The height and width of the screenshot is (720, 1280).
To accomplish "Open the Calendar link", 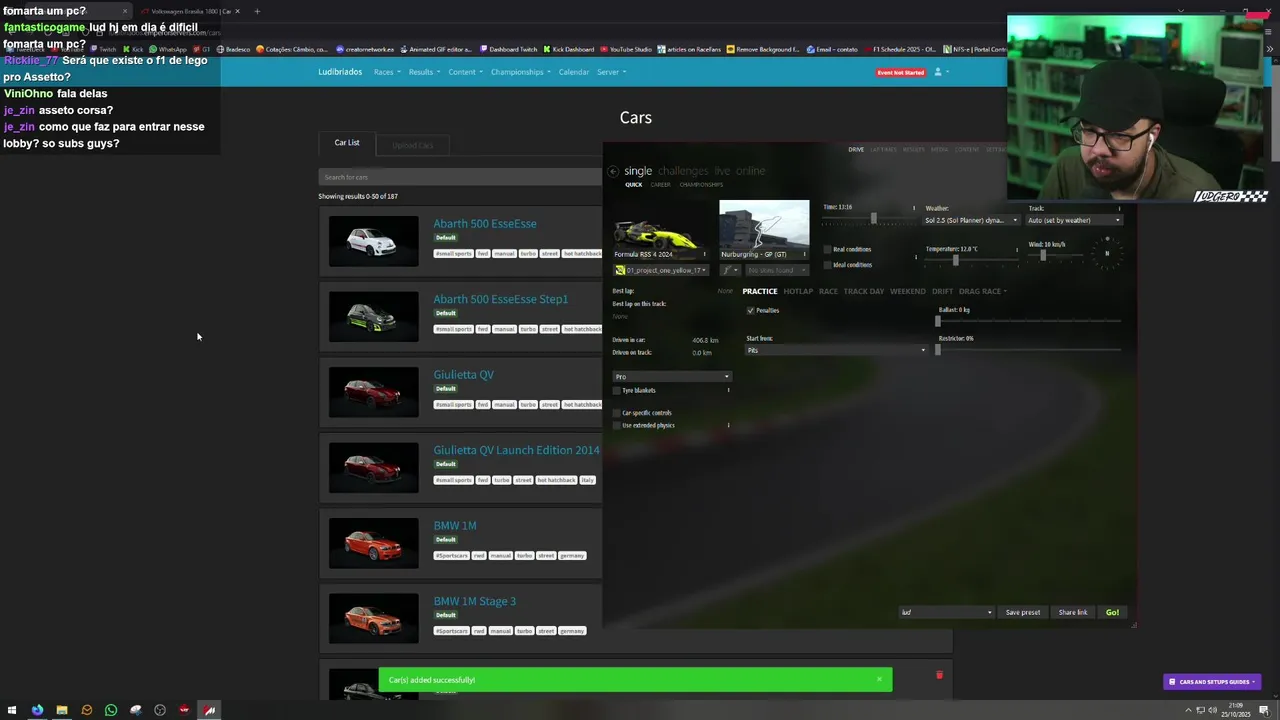I will (573, 72).
